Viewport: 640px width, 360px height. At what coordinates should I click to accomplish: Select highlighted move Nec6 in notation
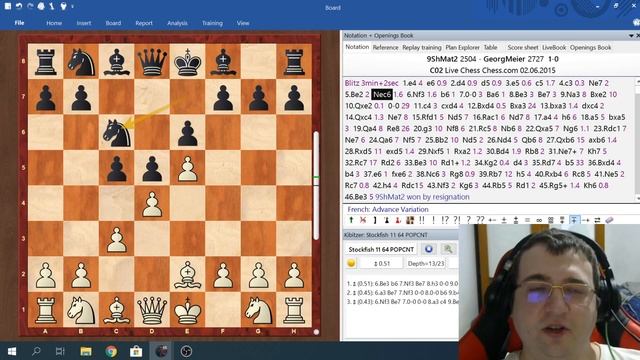tap(382, 94)
